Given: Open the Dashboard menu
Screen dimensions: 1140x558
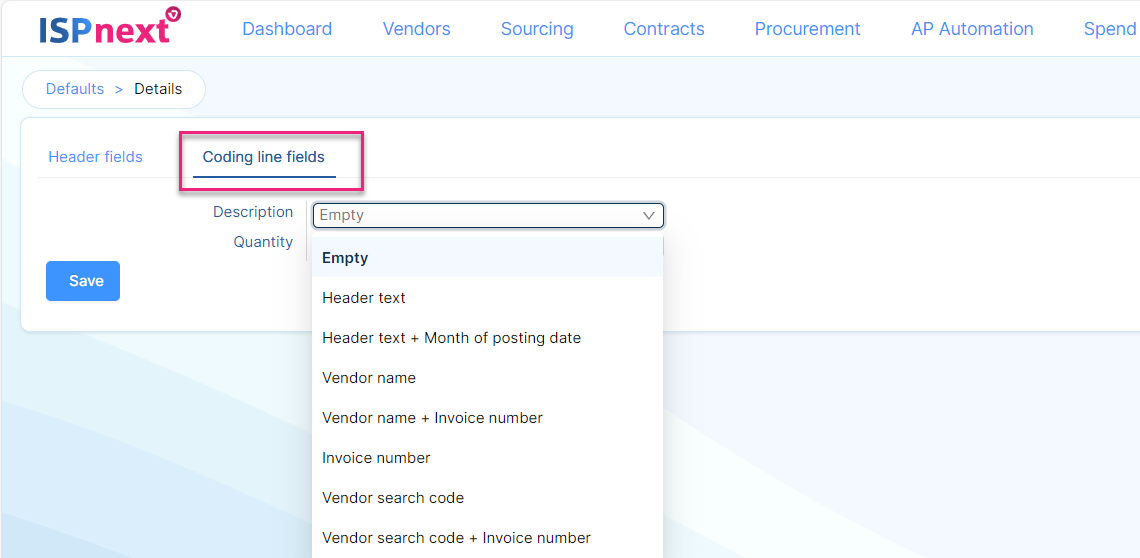Looking at the screenshot, I should (287, 29).
